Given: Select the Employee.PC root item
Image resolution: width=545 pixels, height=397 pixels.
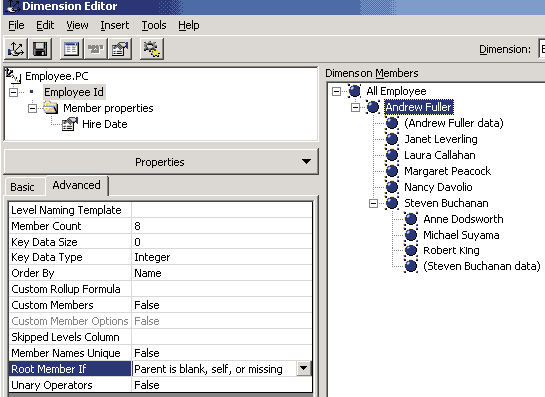Looking at the screenshot, I should click(x=57, y=76).
